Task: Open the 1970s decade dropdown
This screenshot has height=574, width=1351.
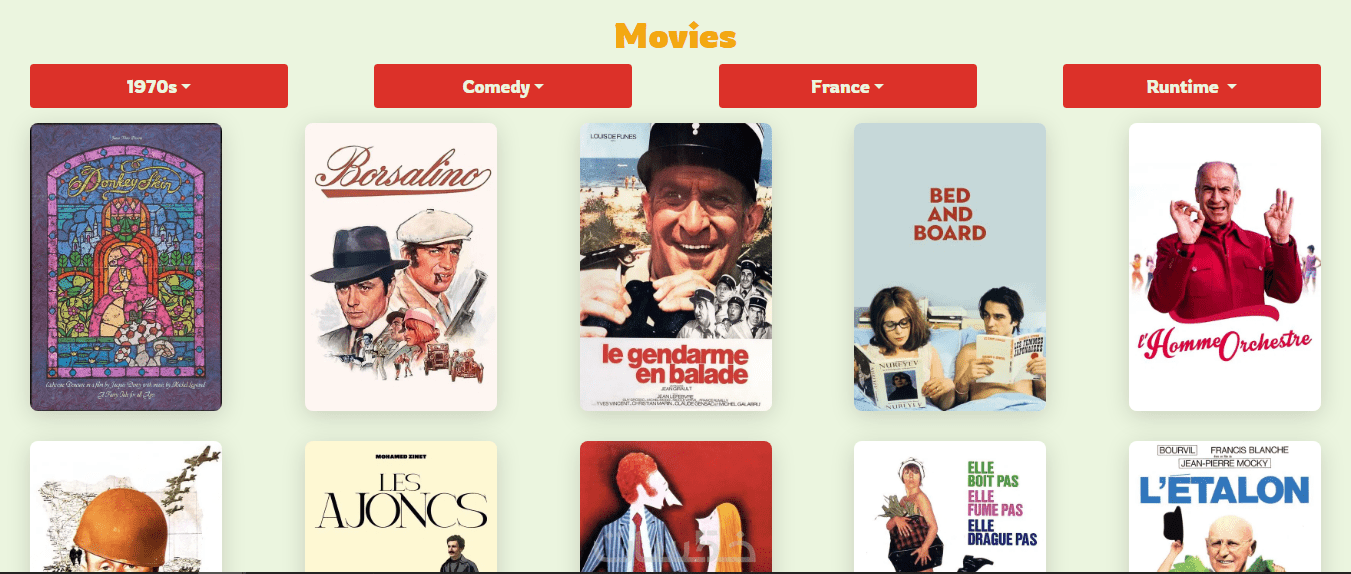Action: [159, 86]
